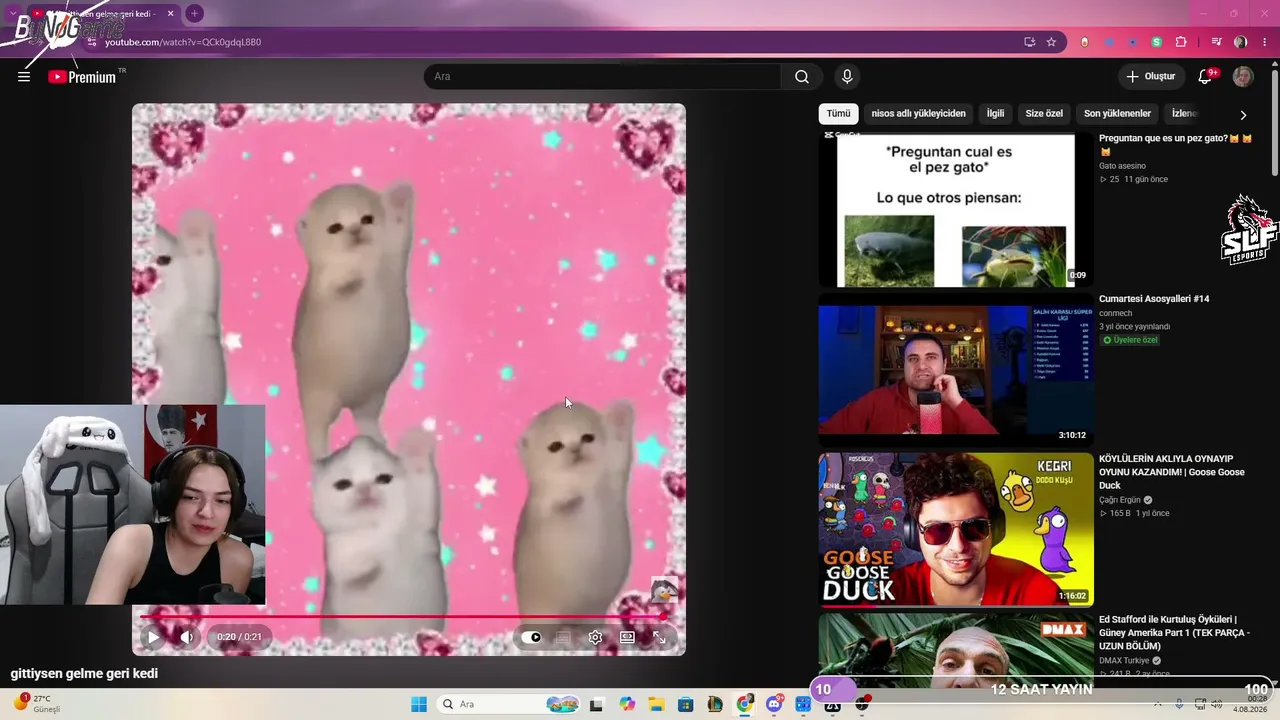Open a new browser tab
The width and height of the screenshot is (1280, 720).
tap(195, 13)
